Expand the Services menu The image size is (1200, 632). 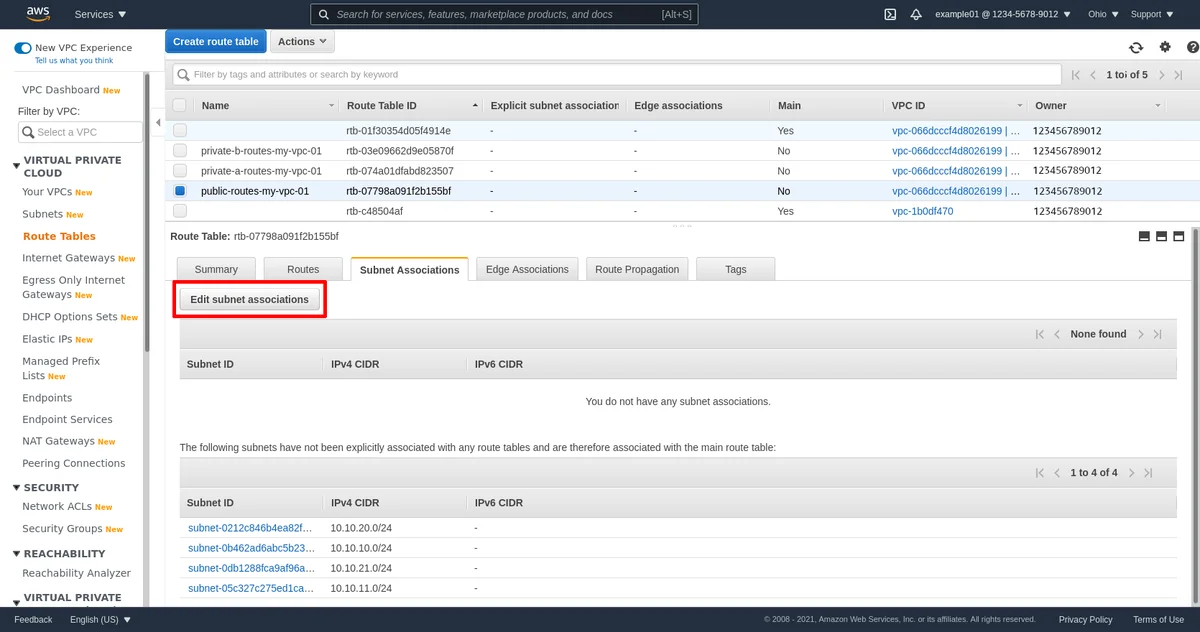coord(100,14)
